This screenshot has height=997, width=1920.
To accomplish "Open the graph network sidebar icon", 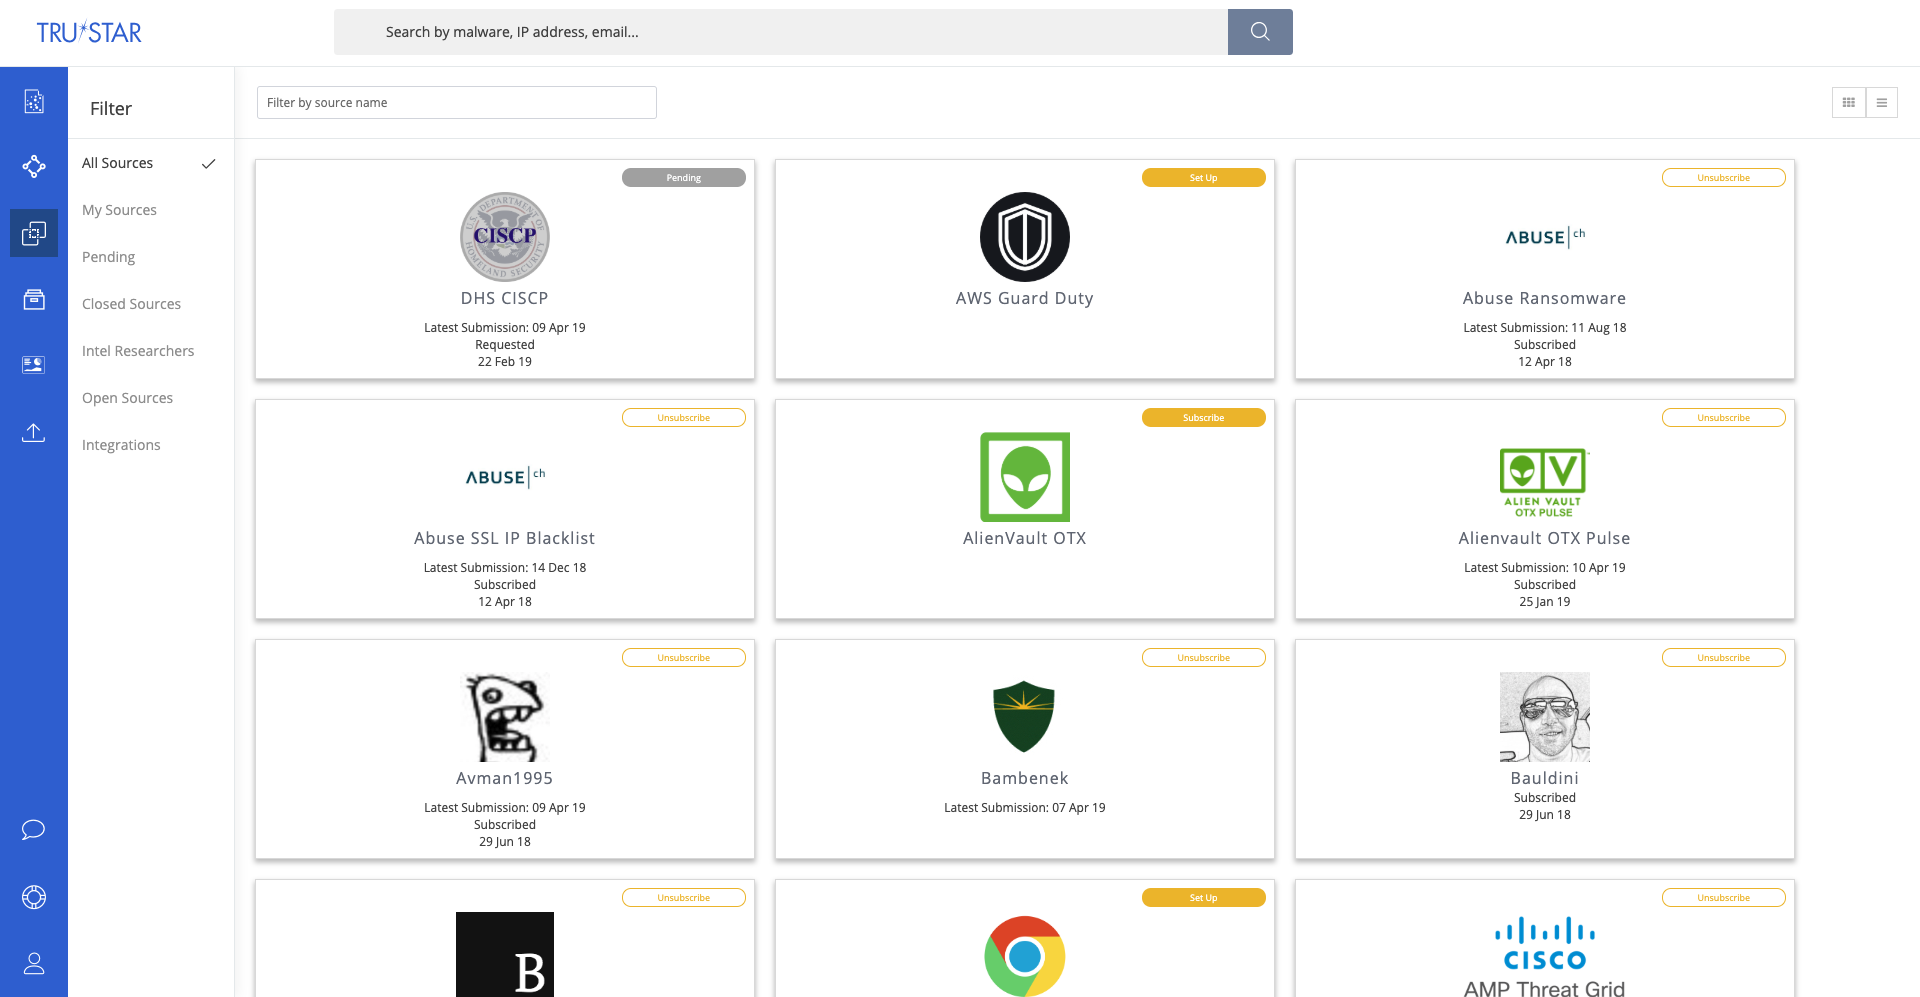I will (34, 166).
